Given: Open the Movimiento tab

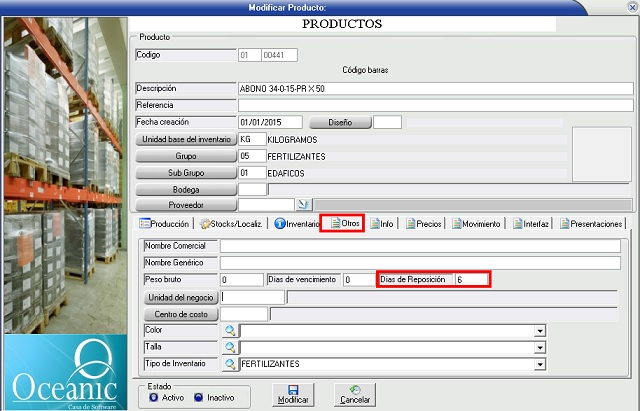Looking at the screenshot, I should tap(476, 224).
